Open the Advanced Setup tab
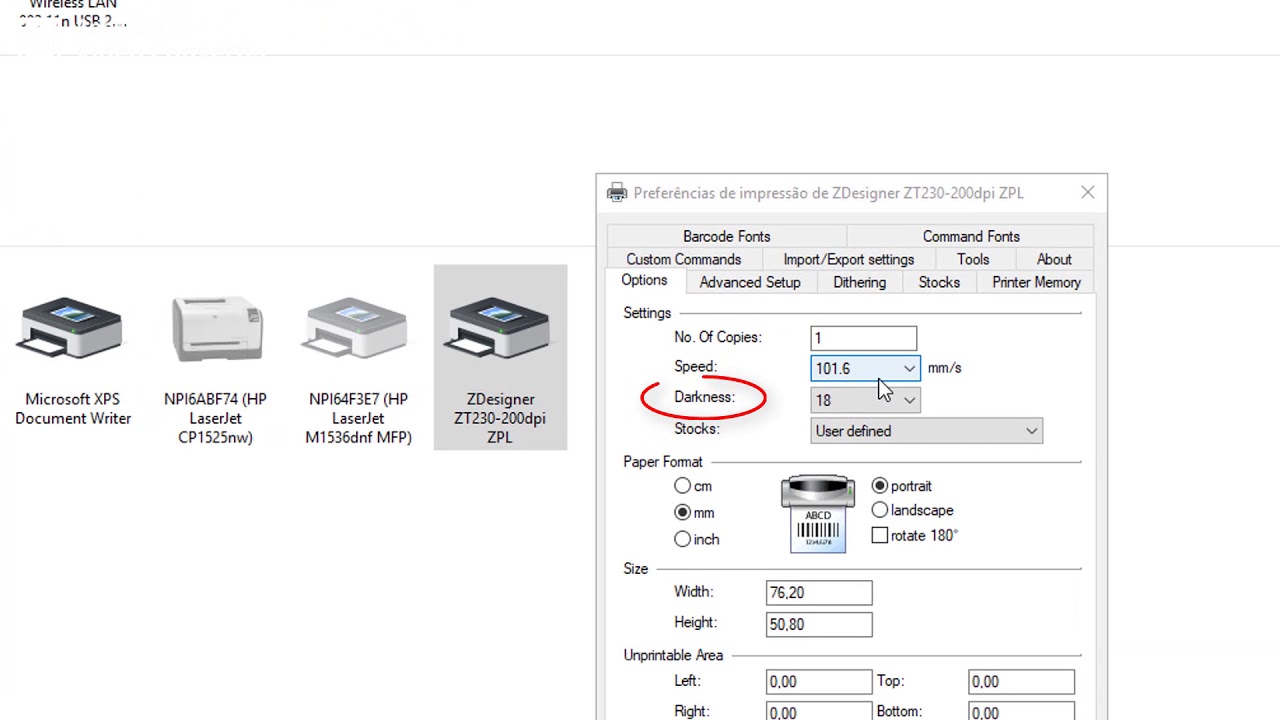 (x=750, y=282)
